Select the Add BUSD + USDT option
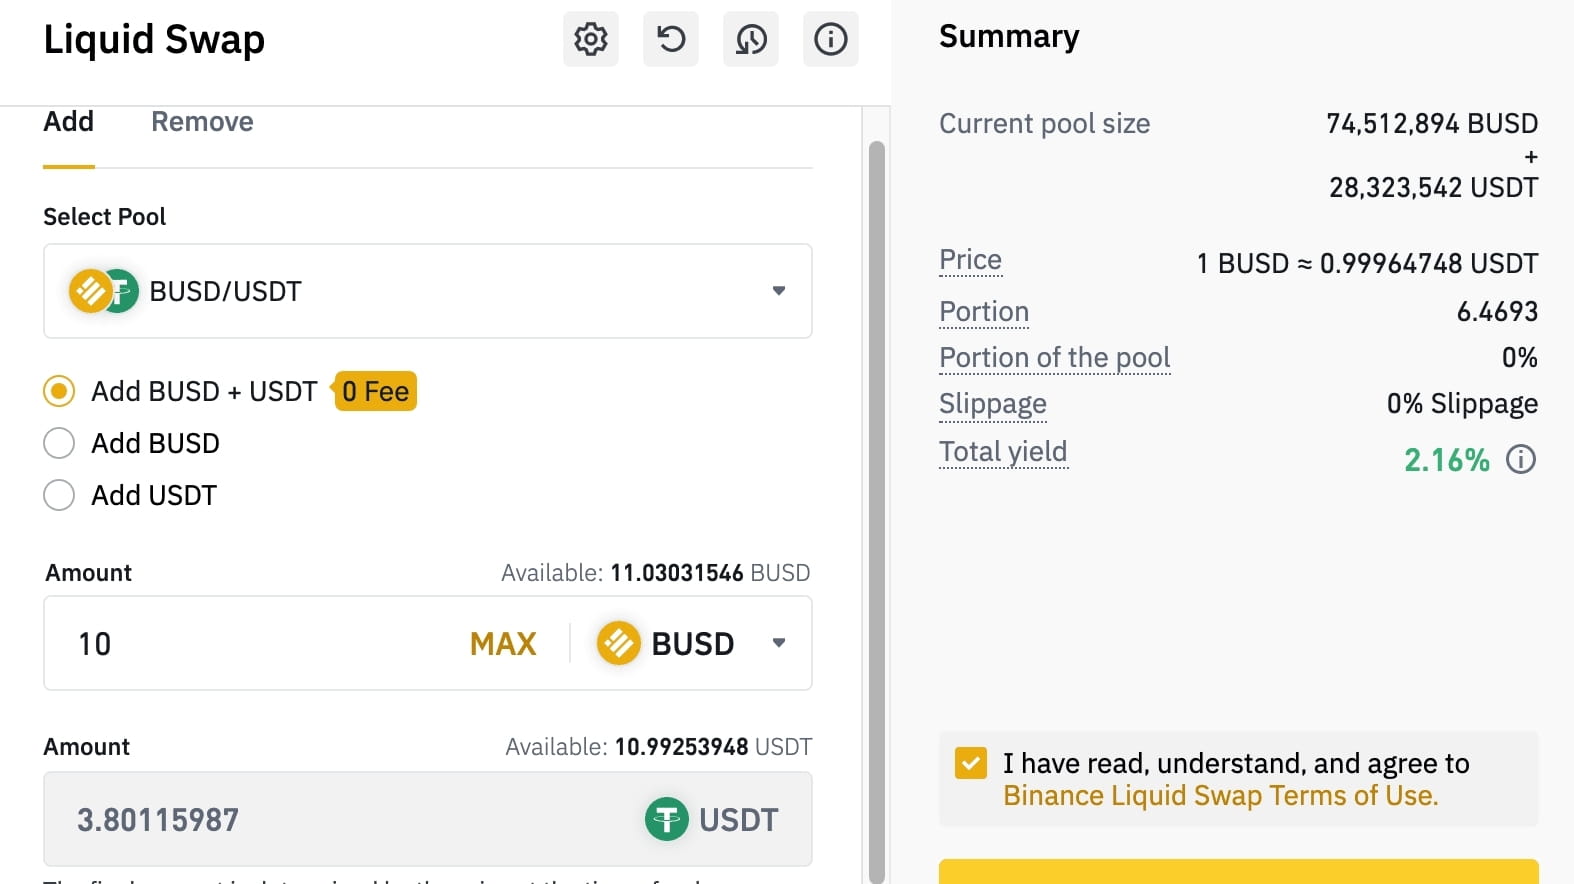The height and width of the screenshot is (884, 1574). [59, 391]
